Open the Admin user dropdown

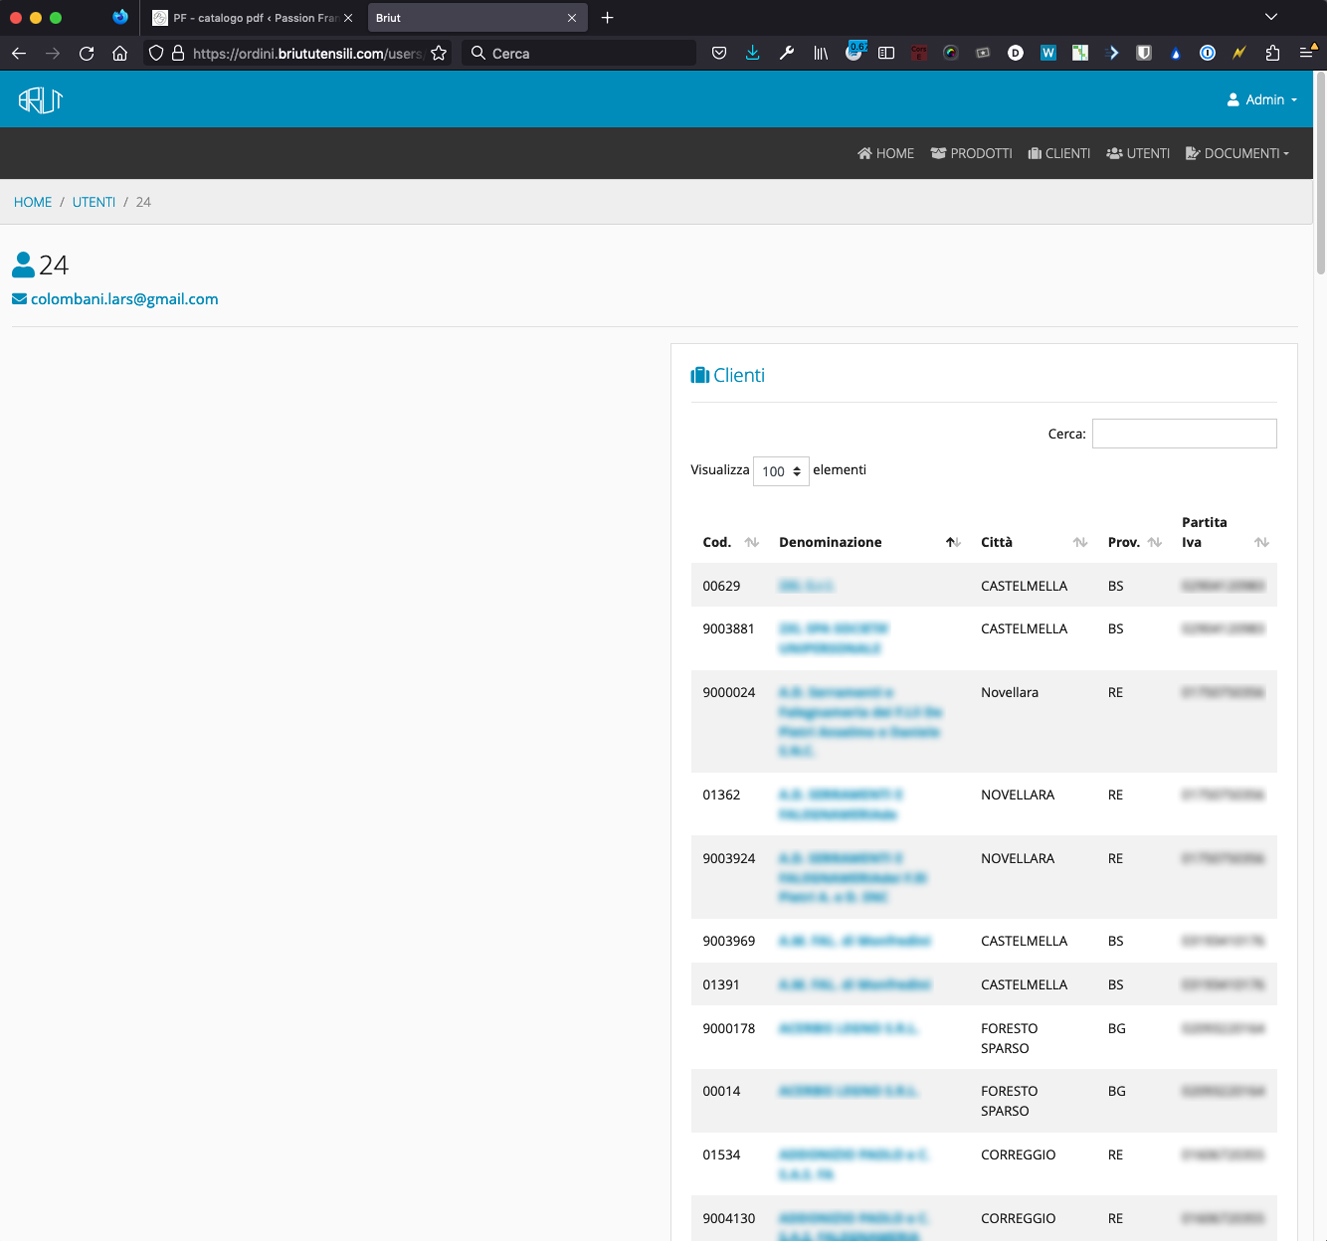pos(1262,100)
